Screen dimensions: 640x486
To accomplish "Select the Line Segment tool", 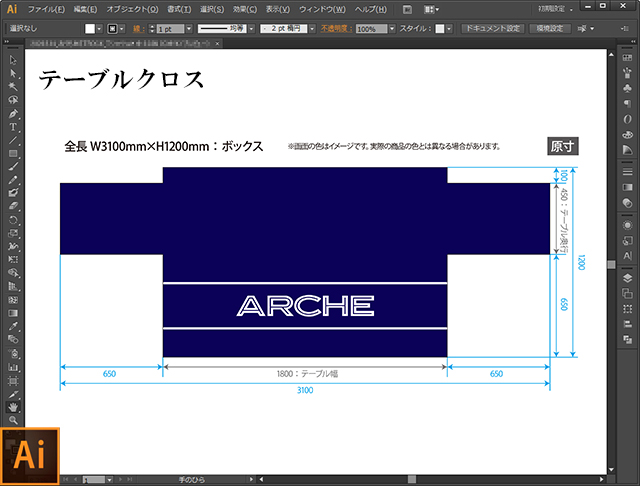I will pyautogui.click(x=13, y=140).
